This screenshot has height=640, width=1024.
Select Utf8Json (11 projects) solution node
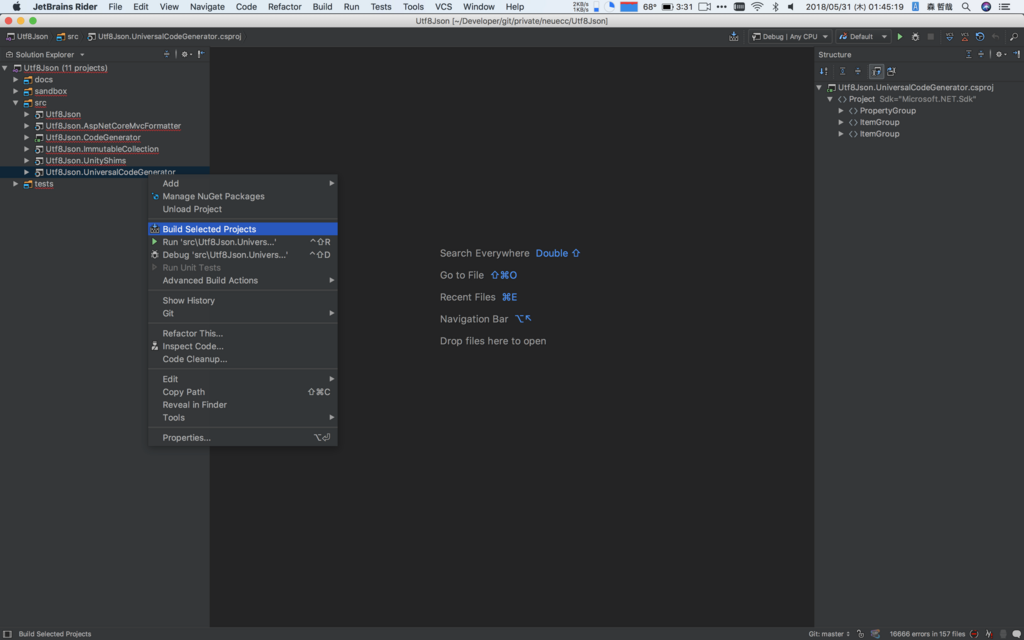pyautogui.click(x=65, y=68)
